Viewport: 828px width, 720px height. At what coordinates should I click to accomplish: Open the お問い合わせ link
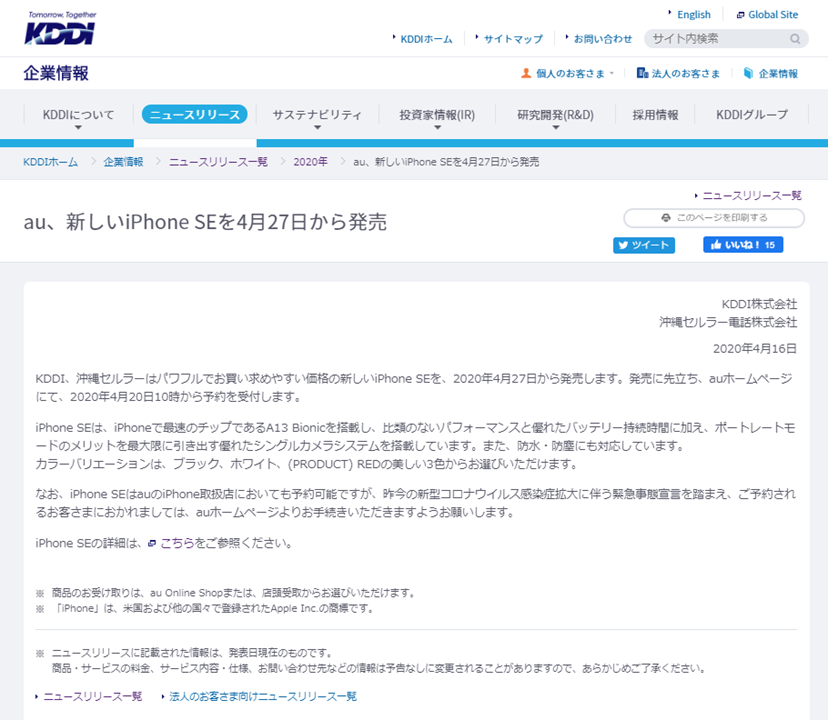pos(603,39)
